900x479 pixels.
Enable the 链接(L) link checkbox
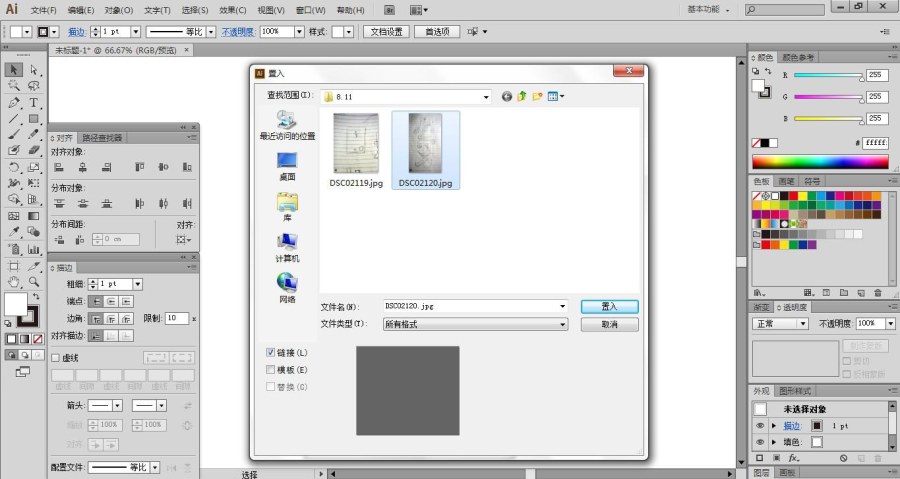point(270,352)
